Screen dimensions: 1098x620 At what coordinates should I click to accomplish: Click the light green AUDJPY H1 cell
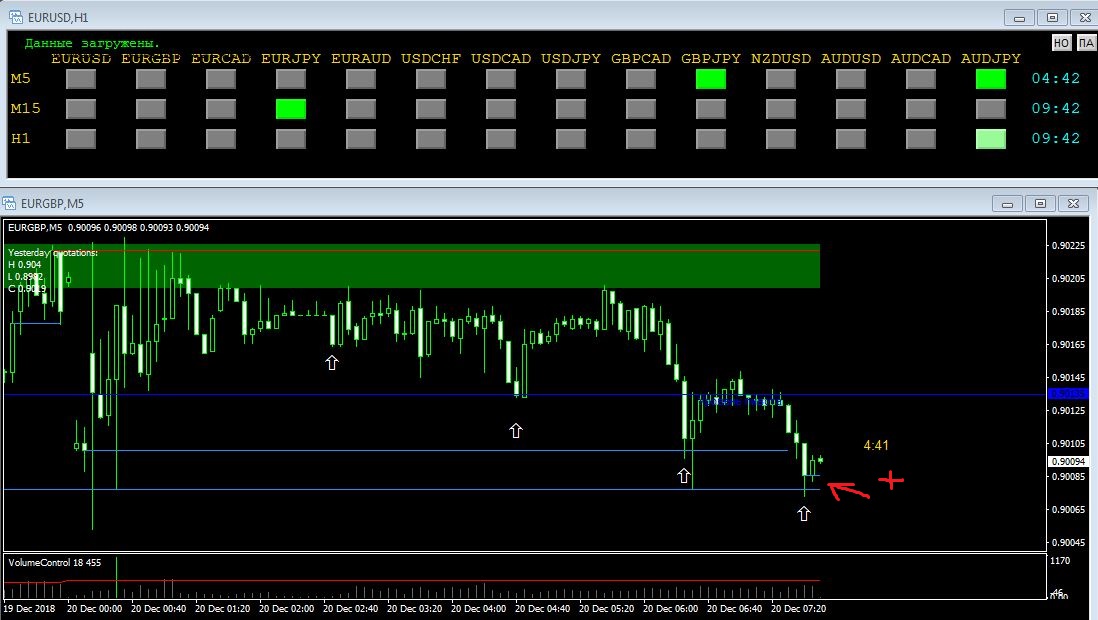(990, 139)
